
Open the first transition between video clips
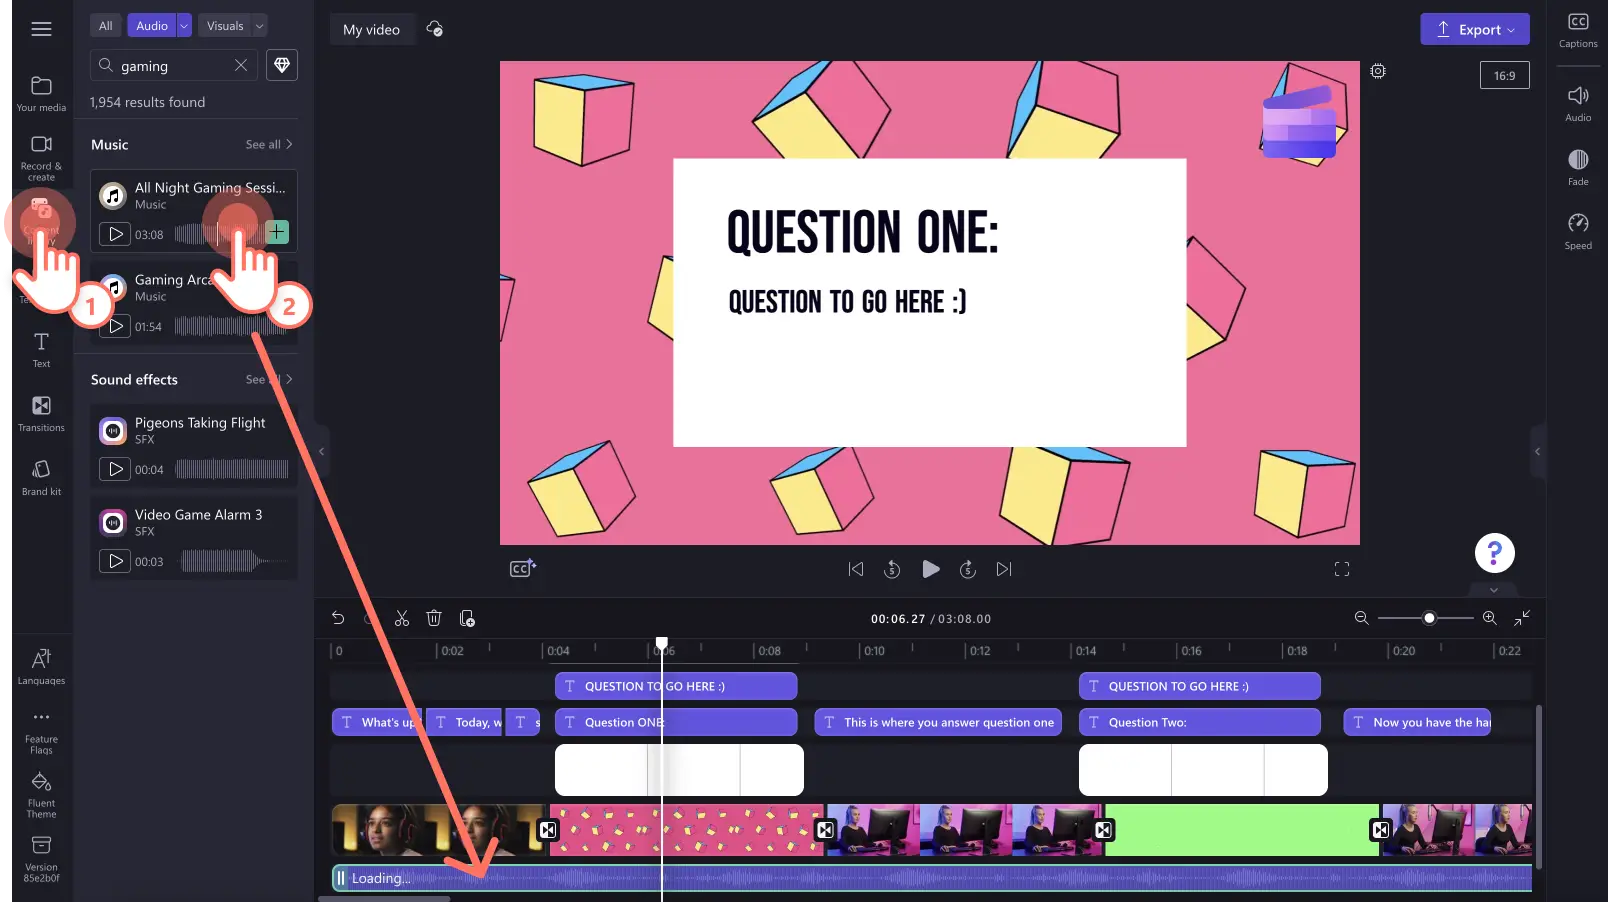pos(548,830)
